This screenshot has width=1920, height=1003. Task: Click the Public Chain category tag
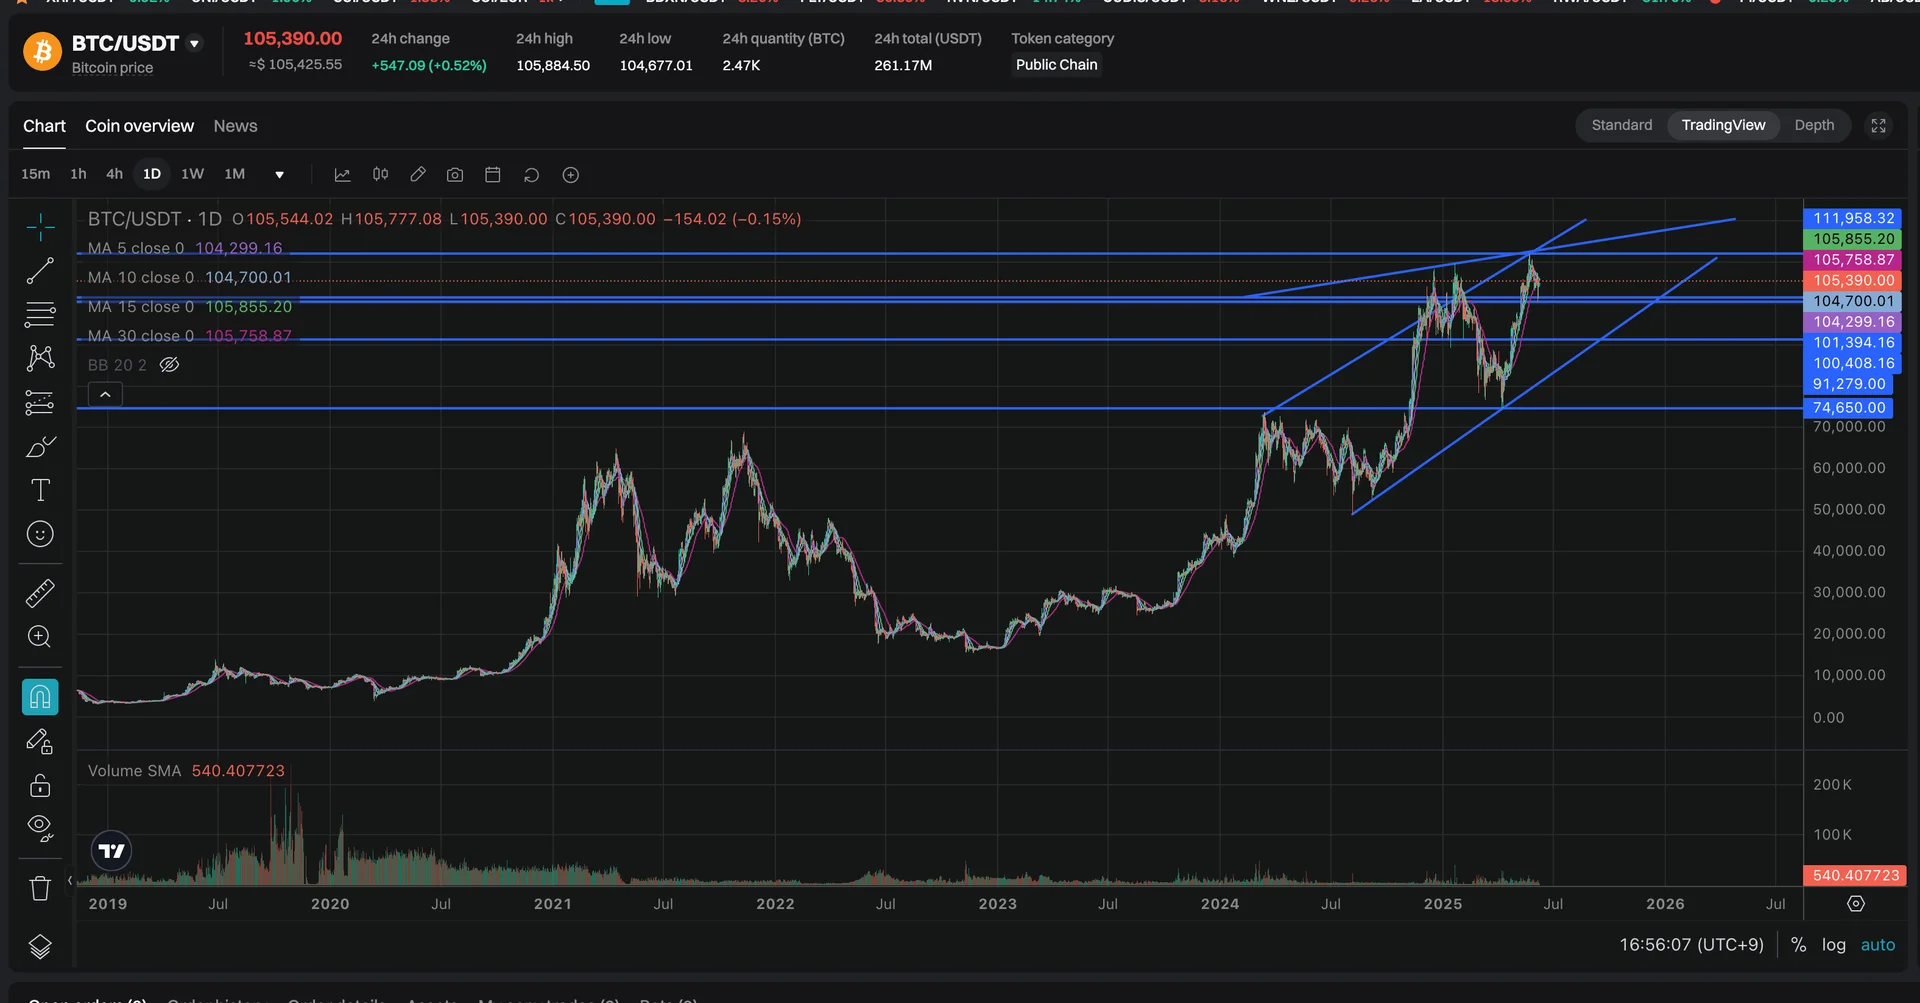[1056, 65]
